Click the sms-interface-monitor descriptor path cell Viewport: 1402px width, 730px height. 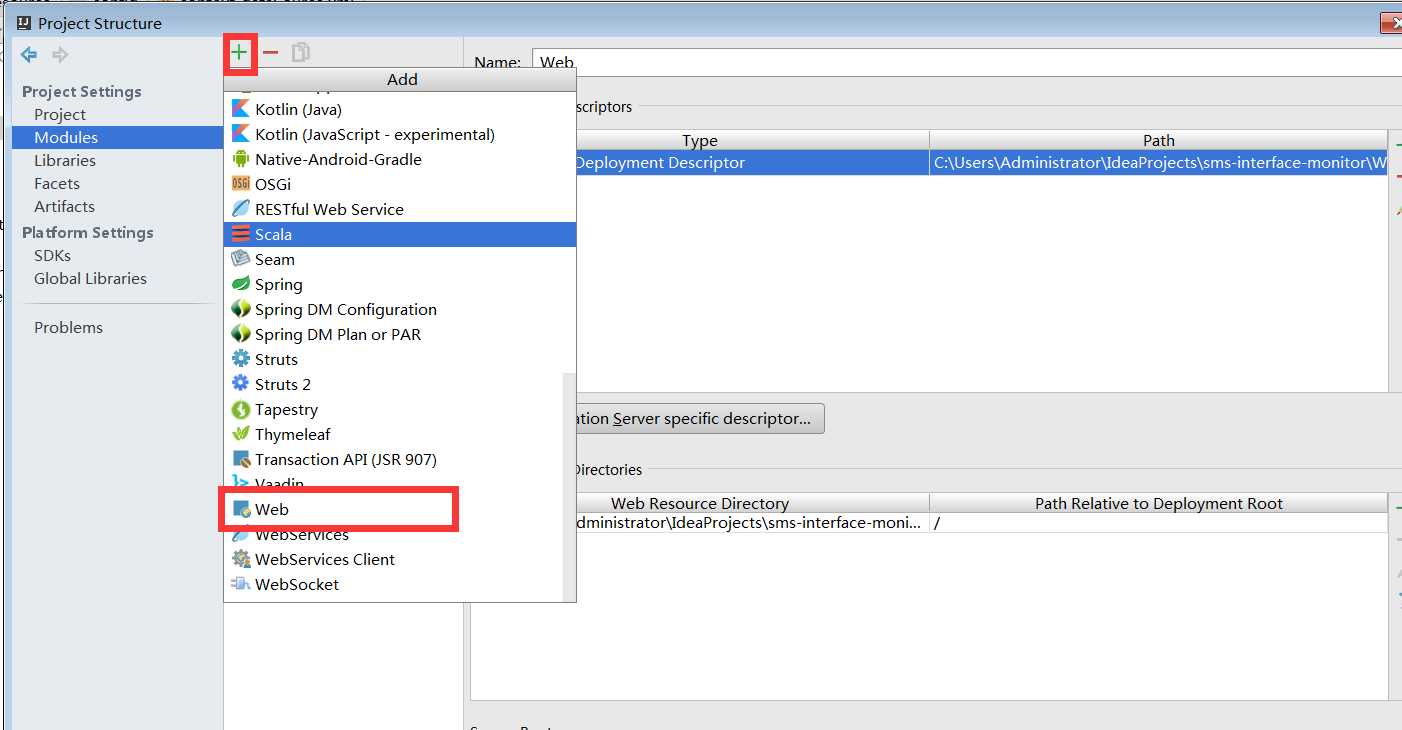[x=1159, y=162]
